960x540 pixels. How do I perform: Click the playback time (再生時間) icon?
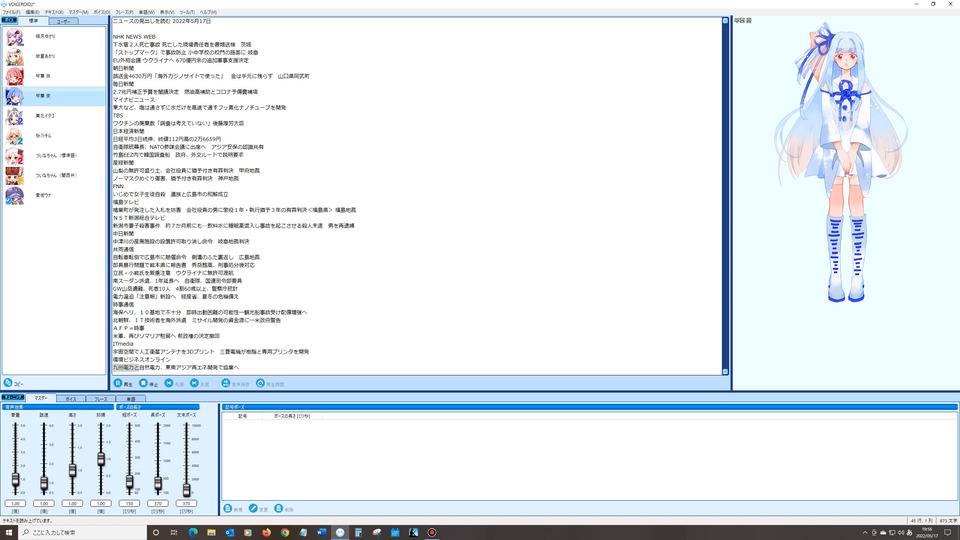click(x=260, y=383)
